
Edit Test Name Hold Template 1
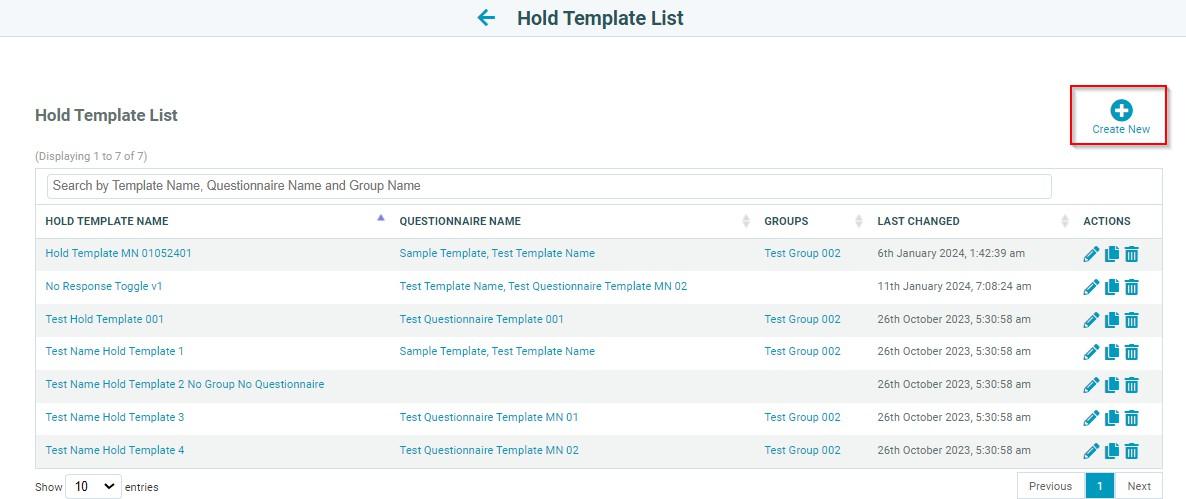tap(1091, 352)
